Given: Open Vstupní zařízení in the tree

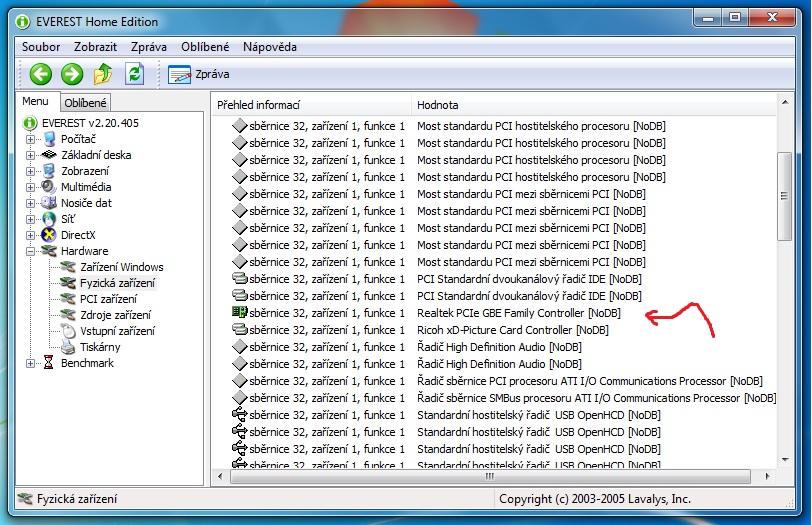Looking at the screenshot, I should point(118,331).
